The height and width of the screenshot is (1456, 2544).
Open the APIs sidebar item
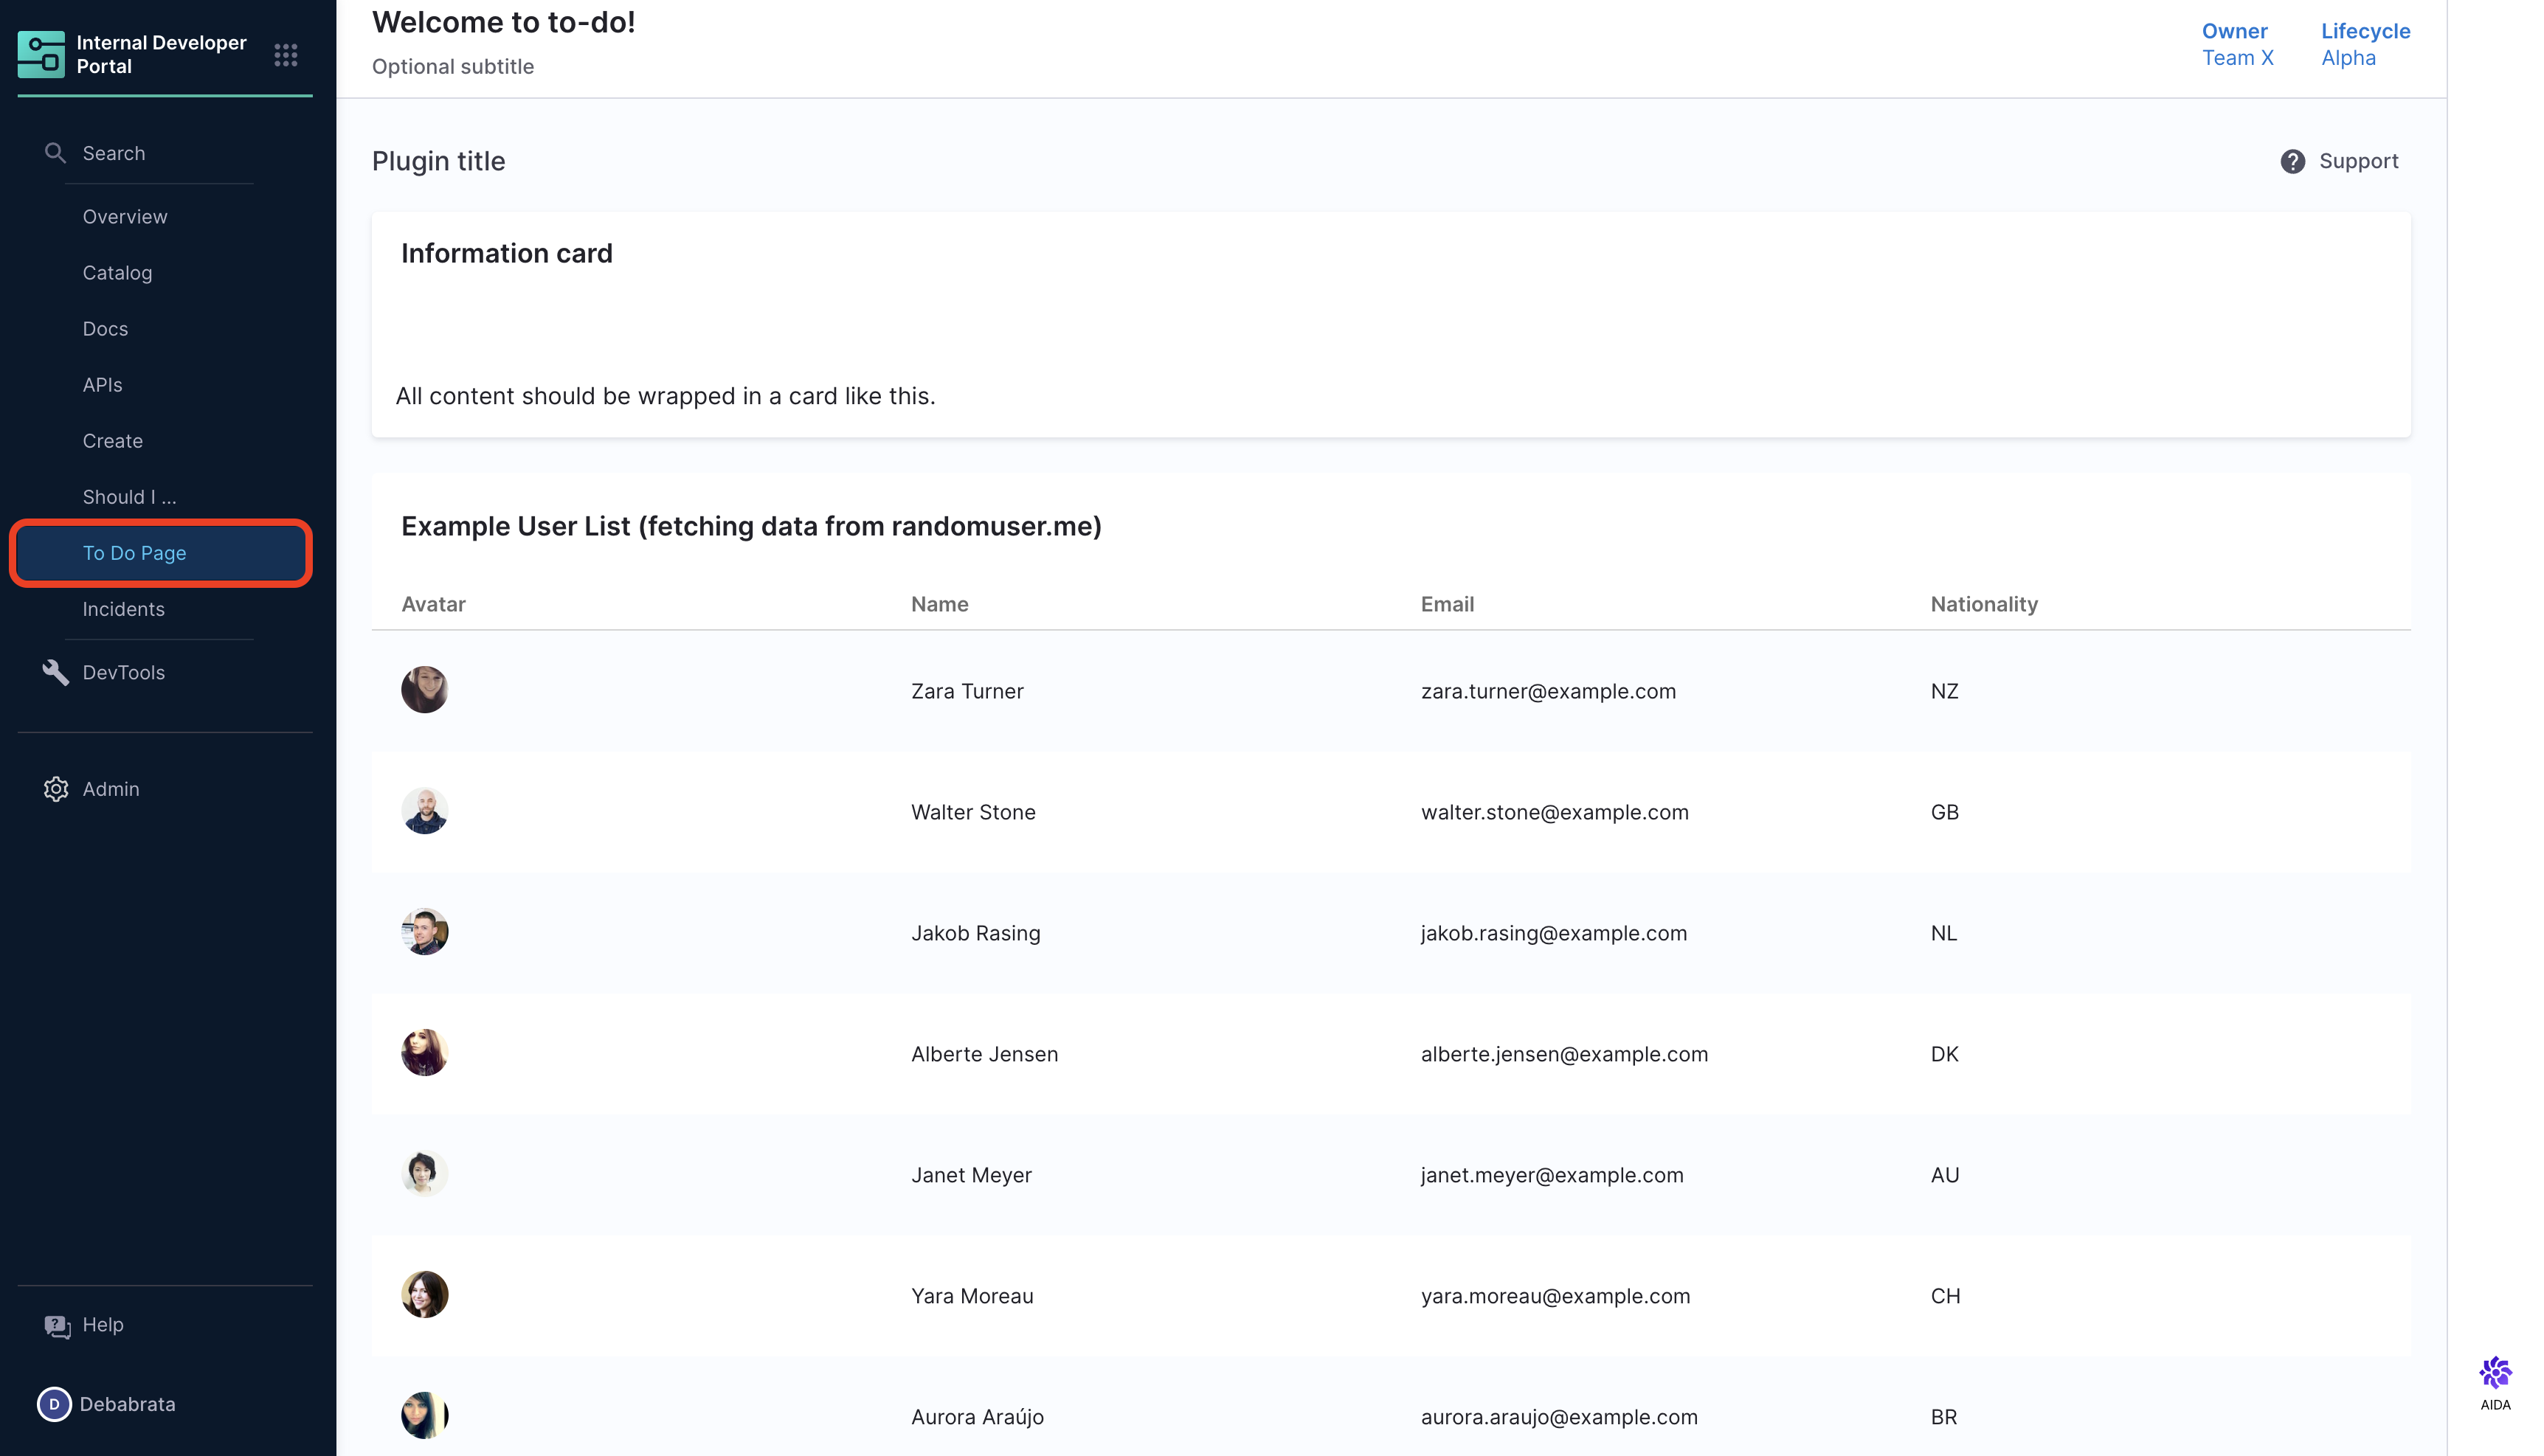click(x=102, y=385)
